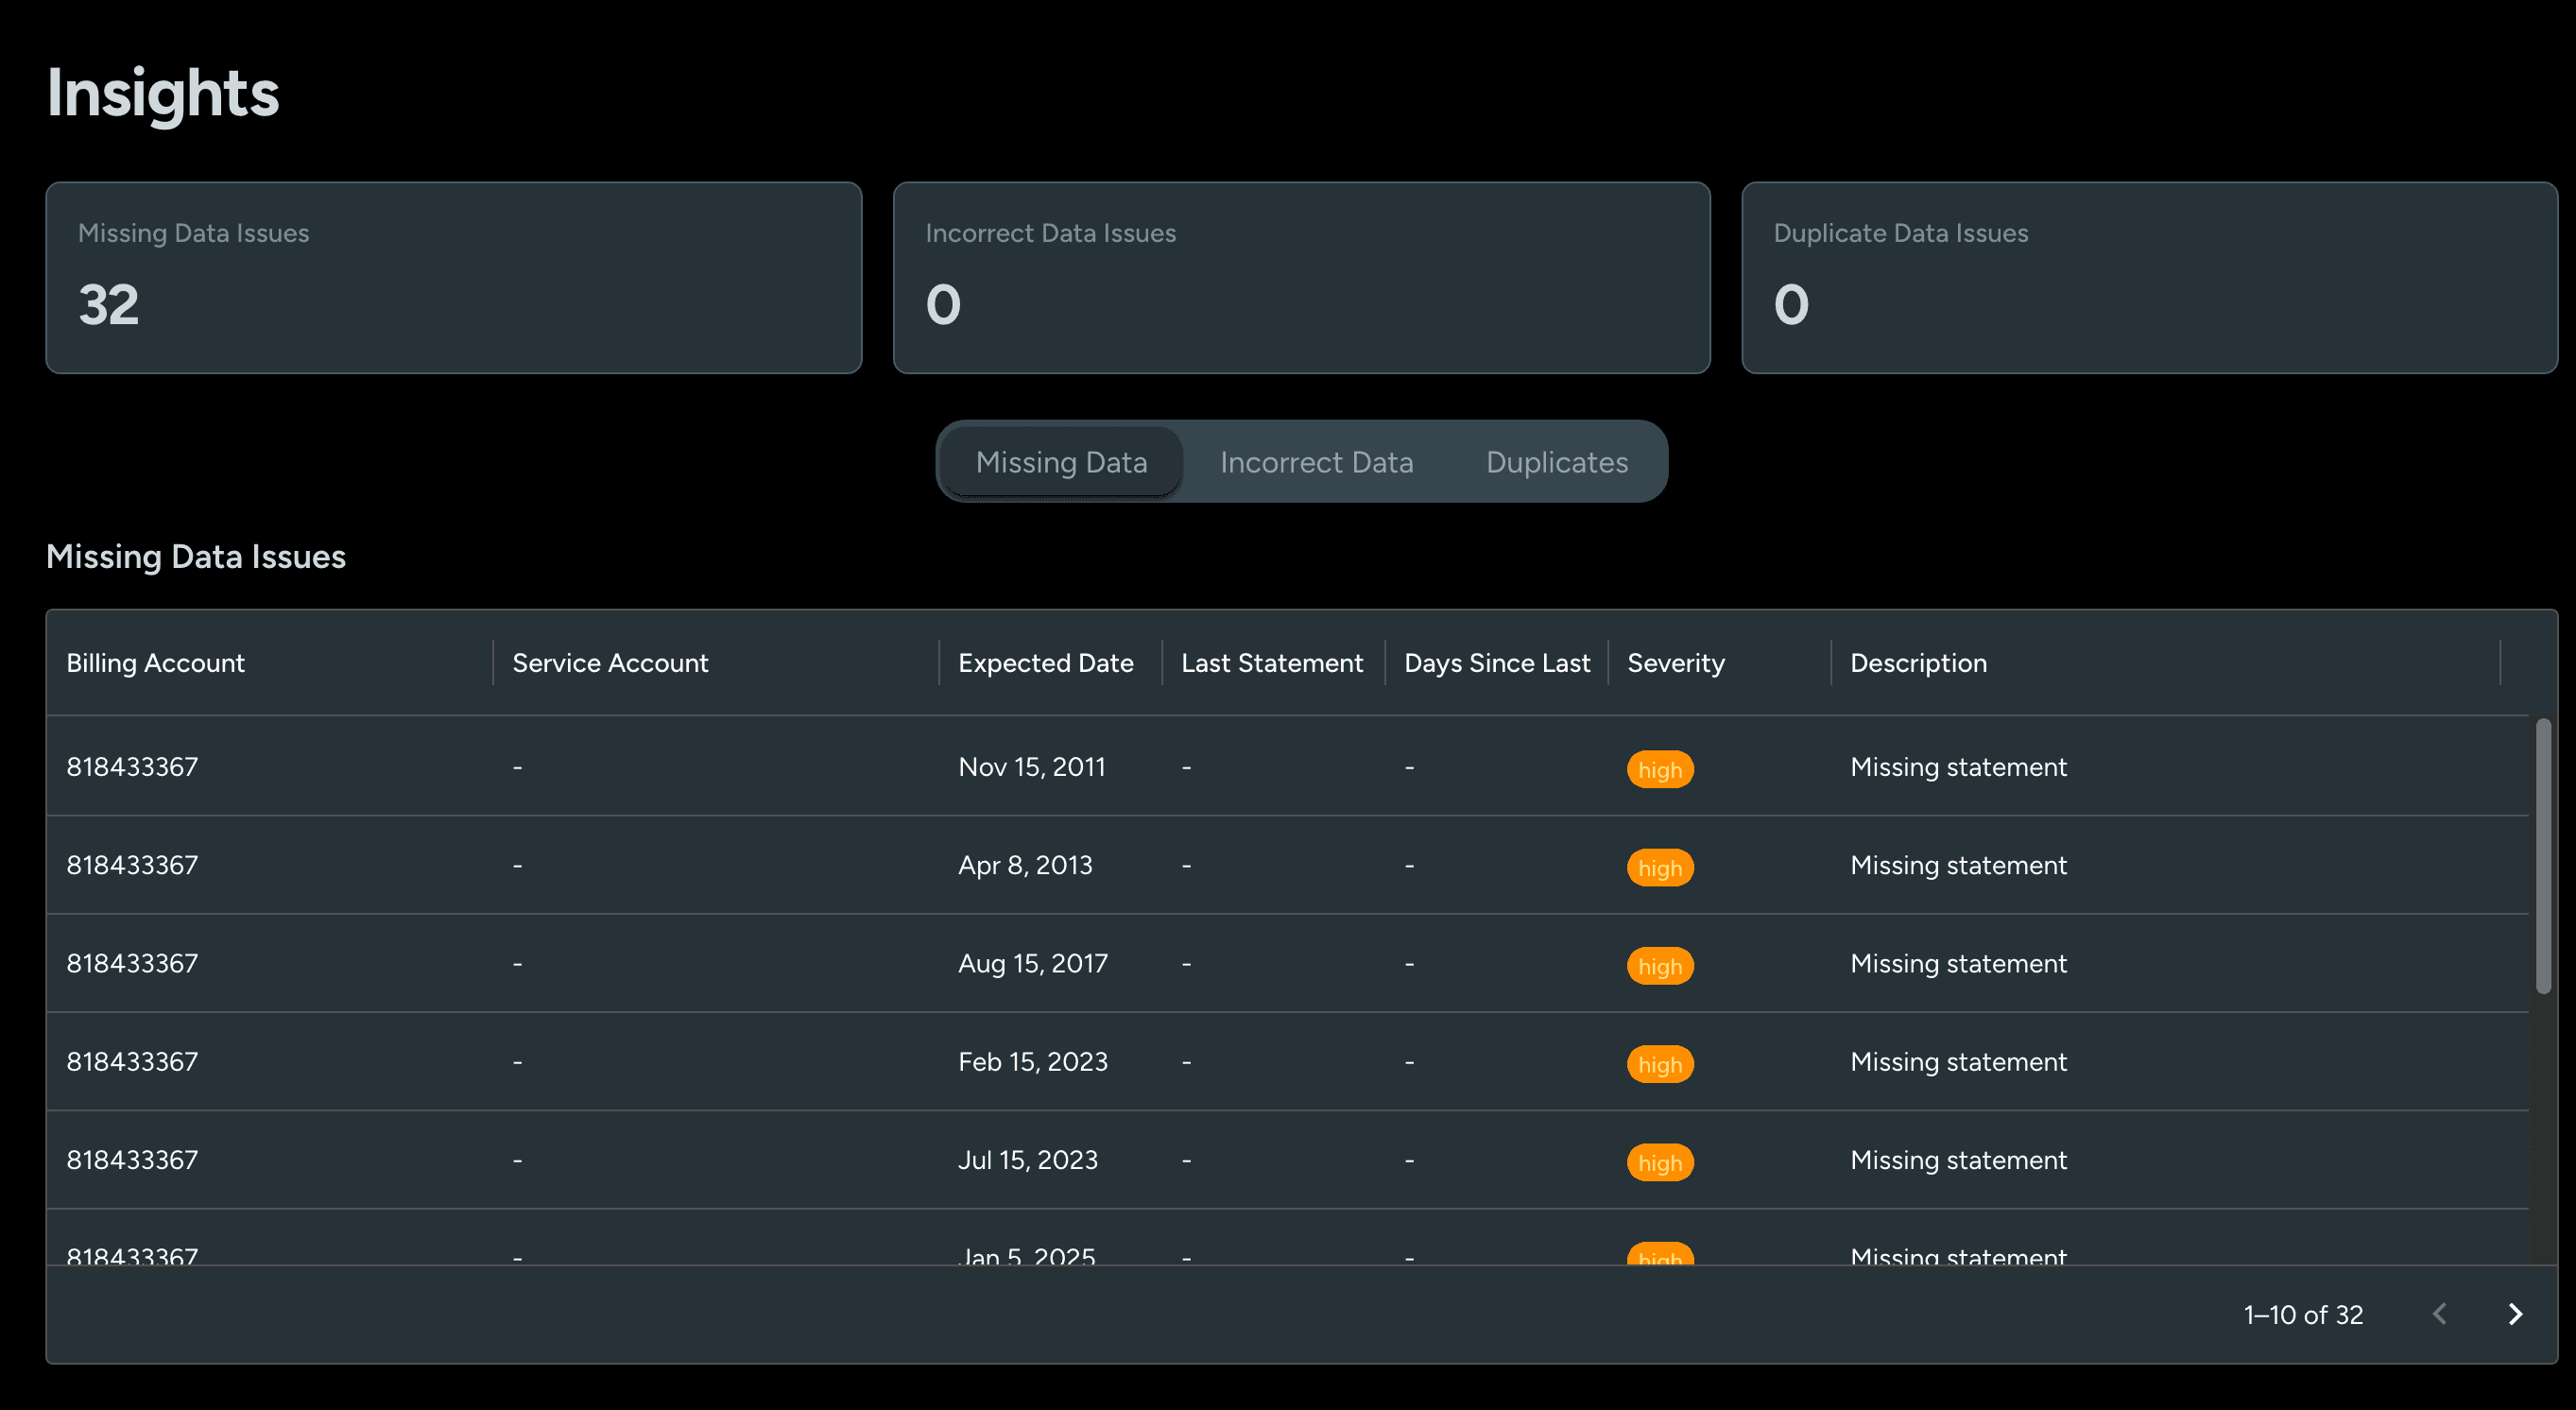Sort by Expected Date column header

(x=1045, y=663)
